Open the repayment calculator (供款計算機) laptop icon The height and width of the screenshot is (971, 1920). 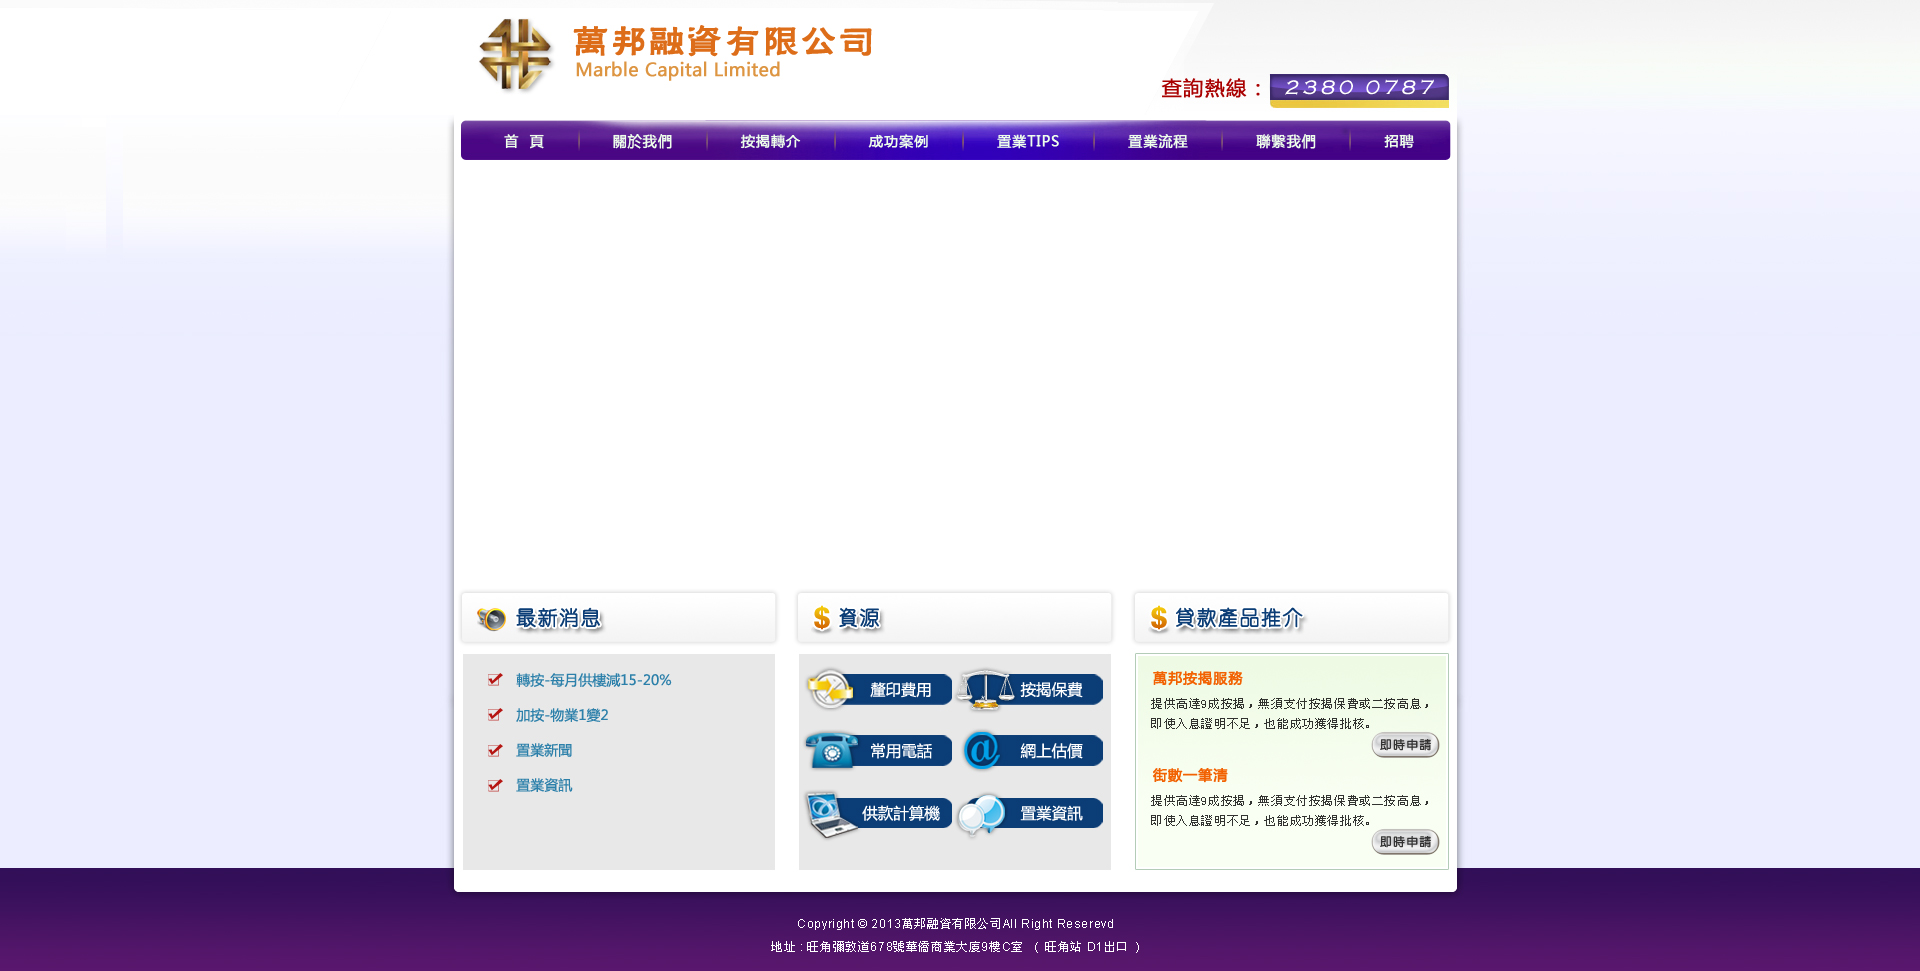(x=829, y=814)
